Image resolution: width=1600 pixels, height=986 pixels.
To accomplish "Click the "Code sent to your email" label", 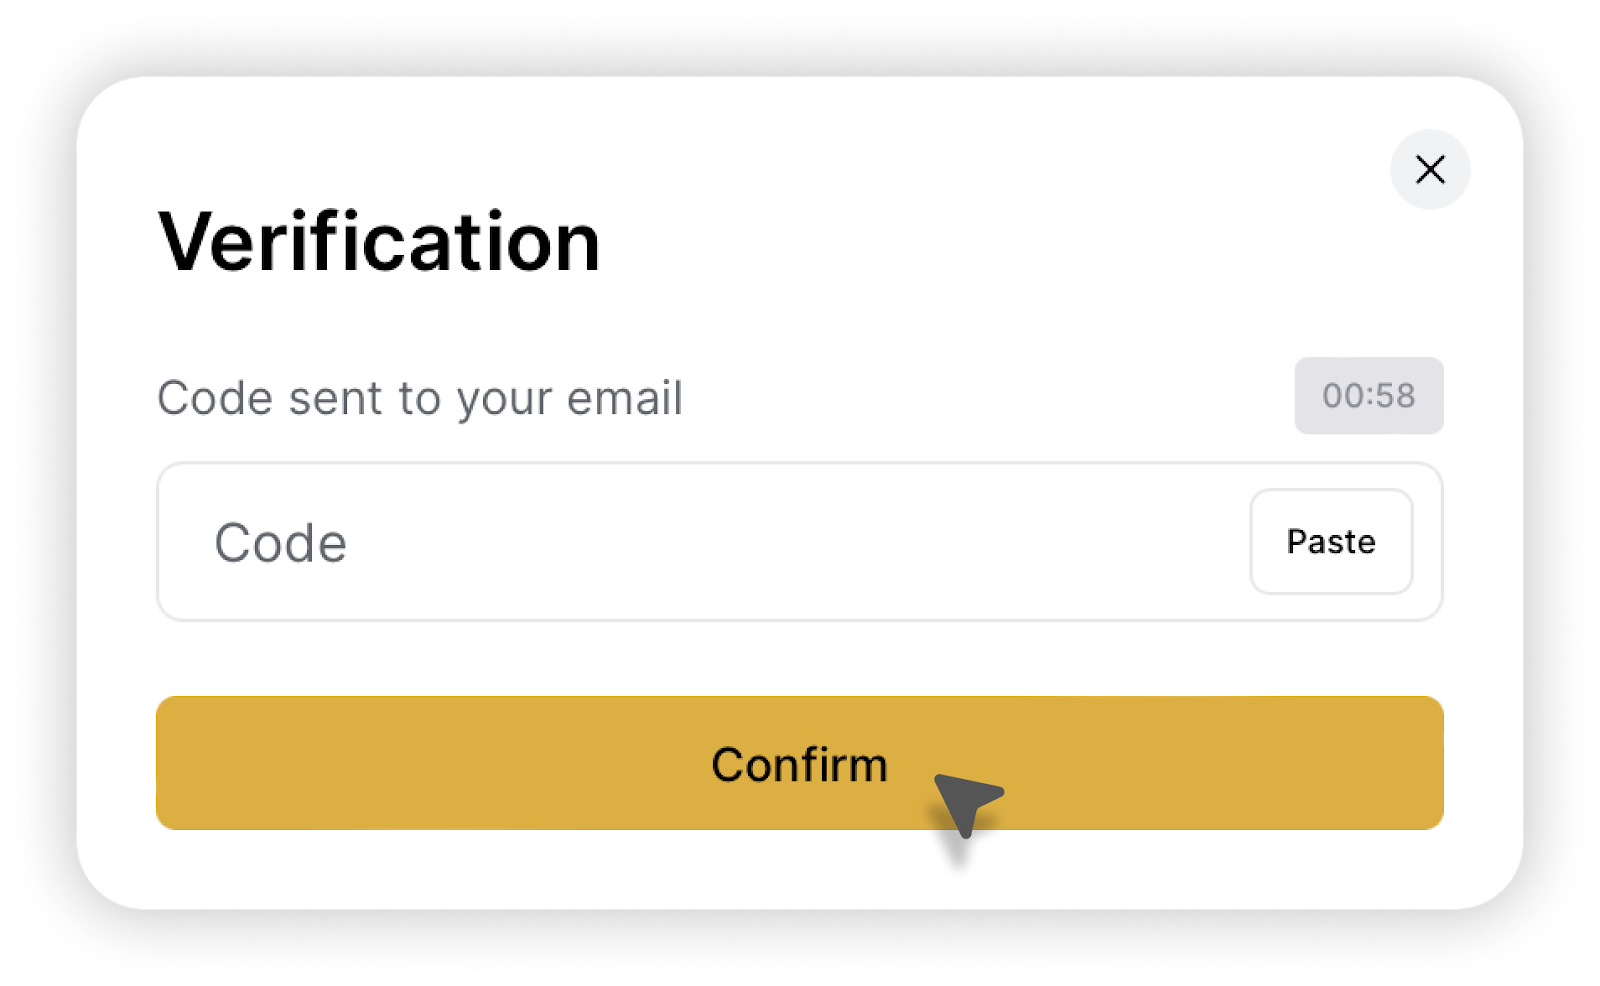I will [x=420, y=398].
